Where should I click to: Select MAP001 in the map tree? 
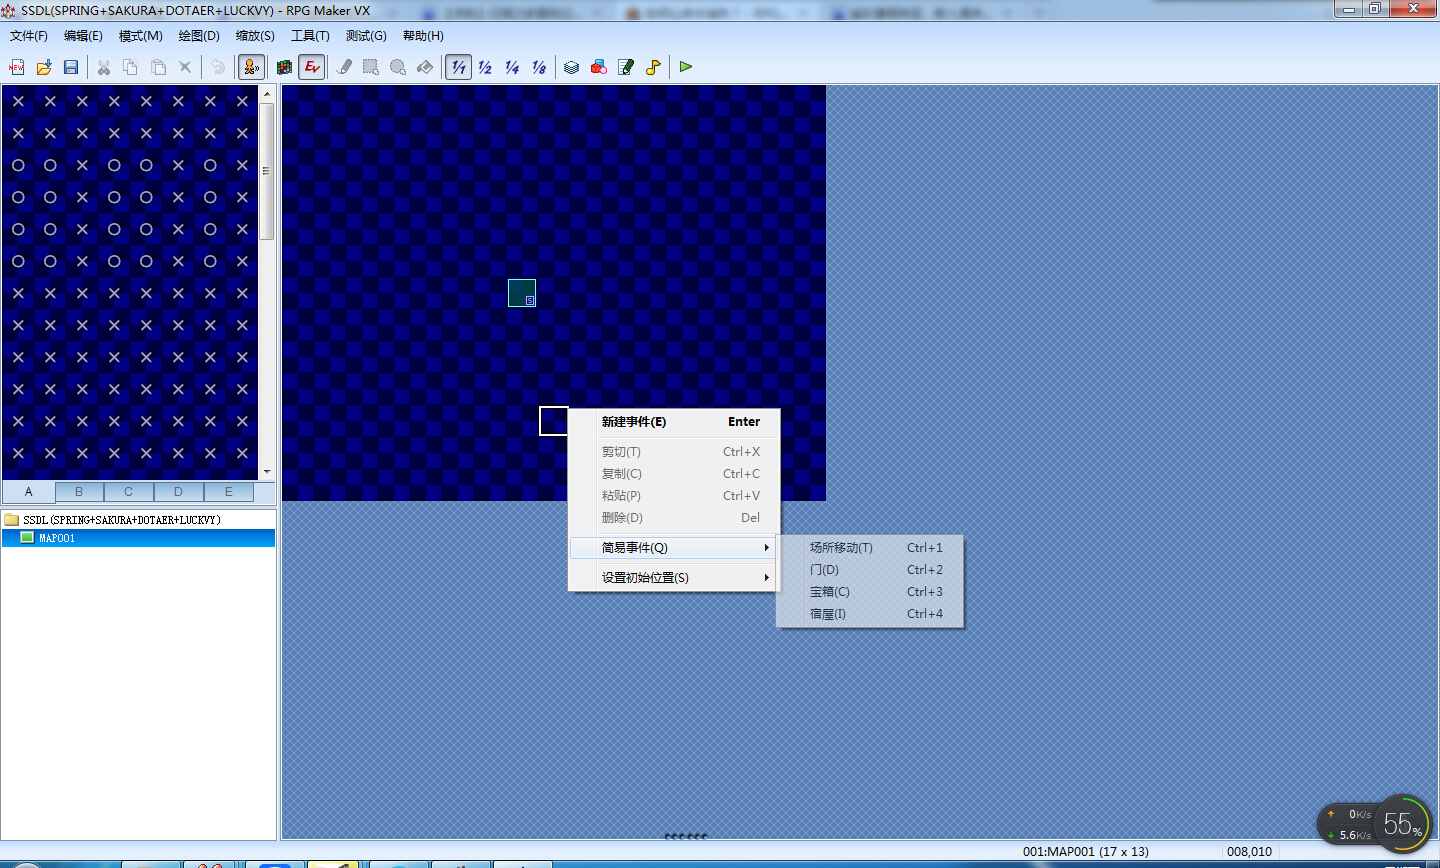coord(139,538)
